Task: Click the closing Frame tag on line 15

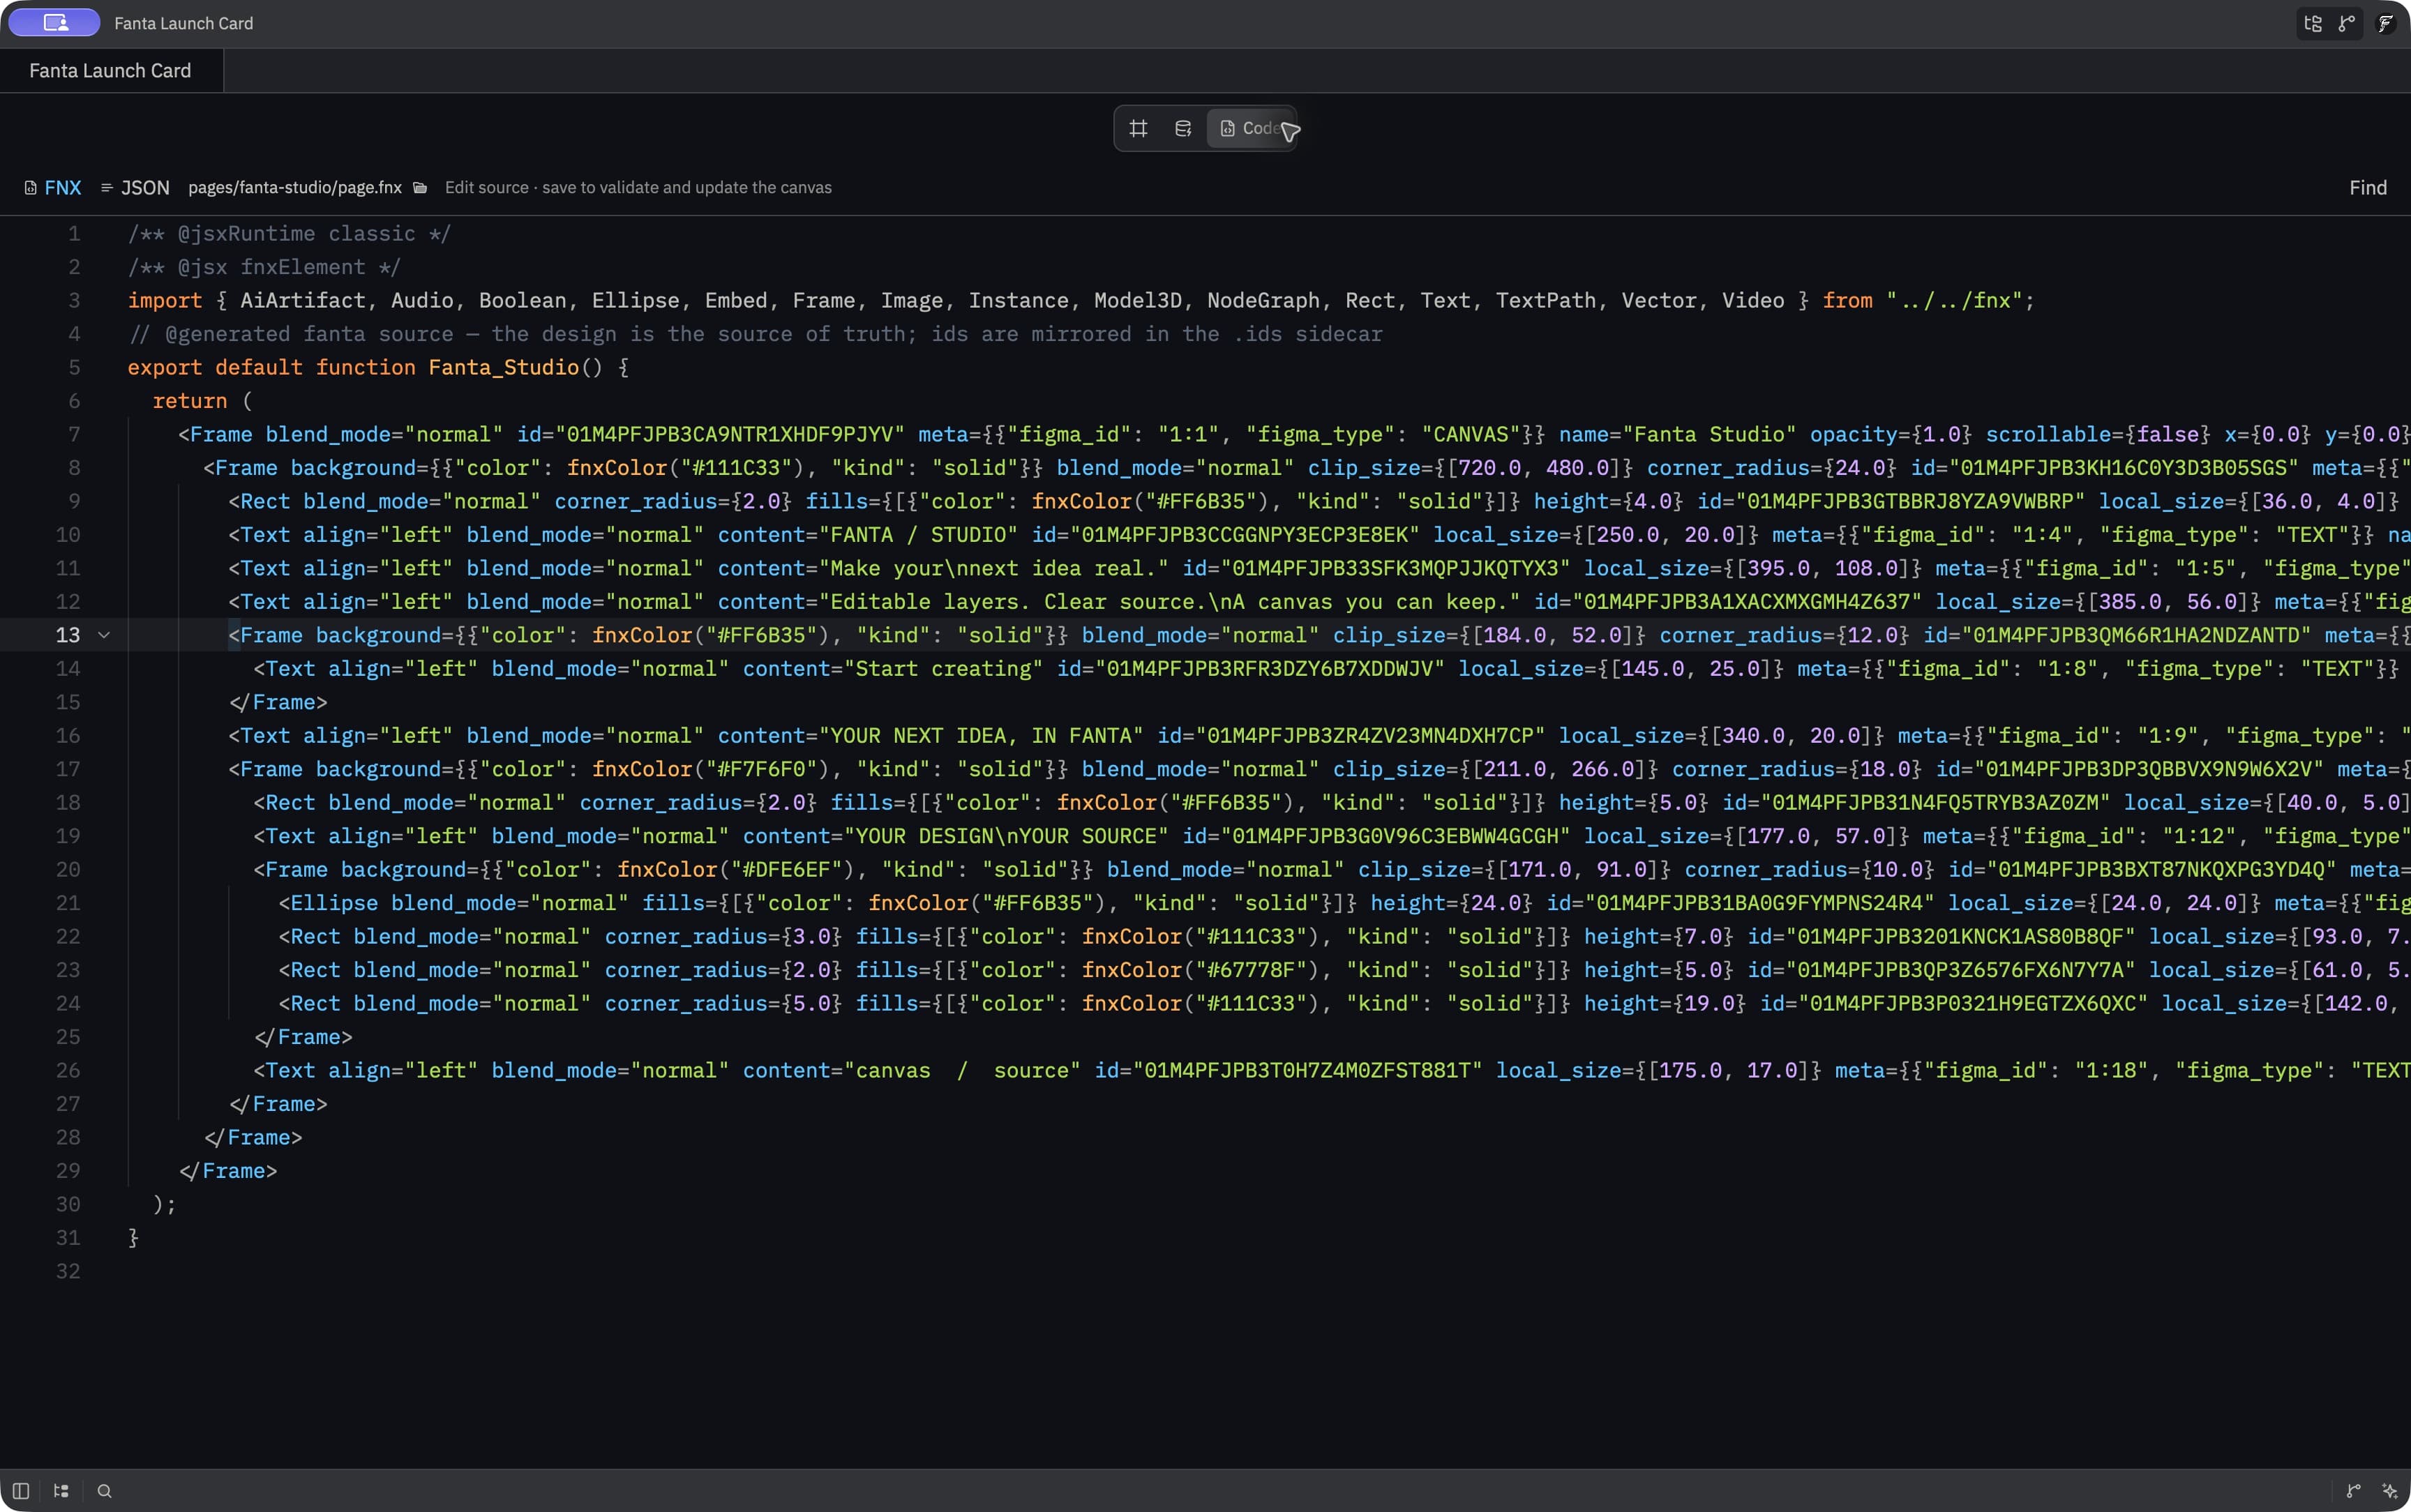Action: (x=278, y=702)
